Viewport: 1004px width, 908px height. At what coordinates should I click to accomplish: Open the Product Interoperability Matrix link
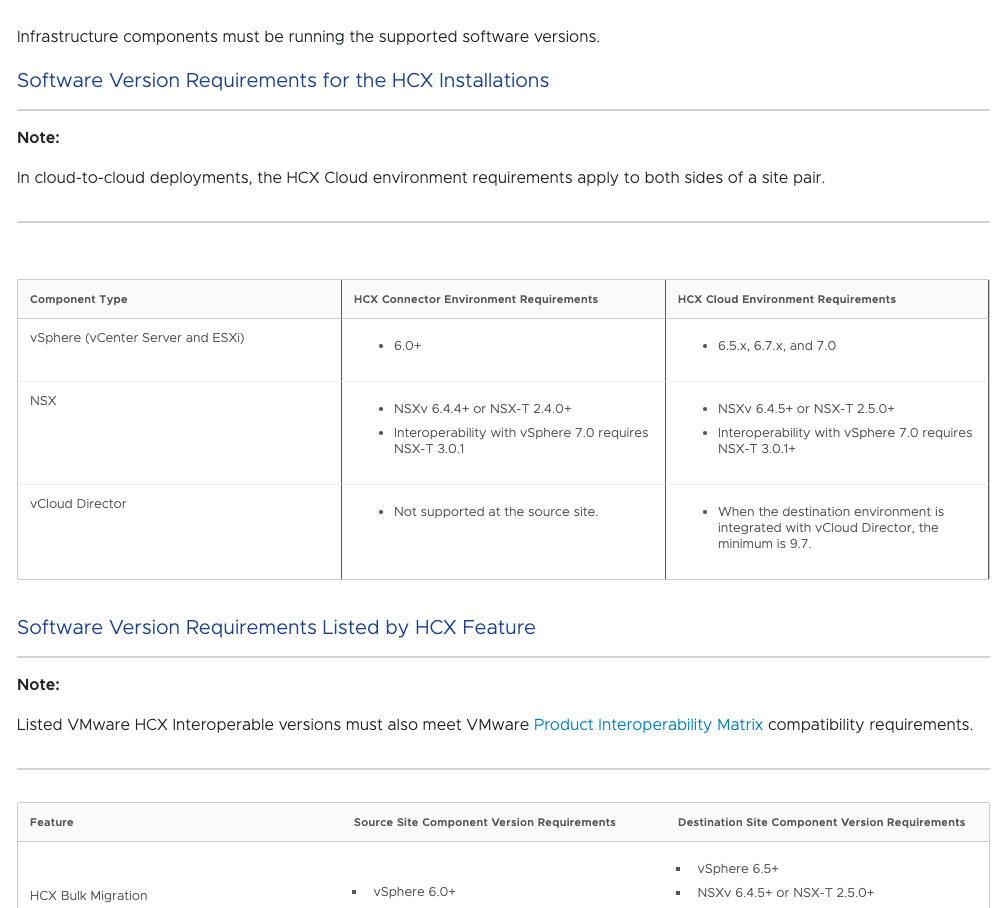click(x=648, y=724)
